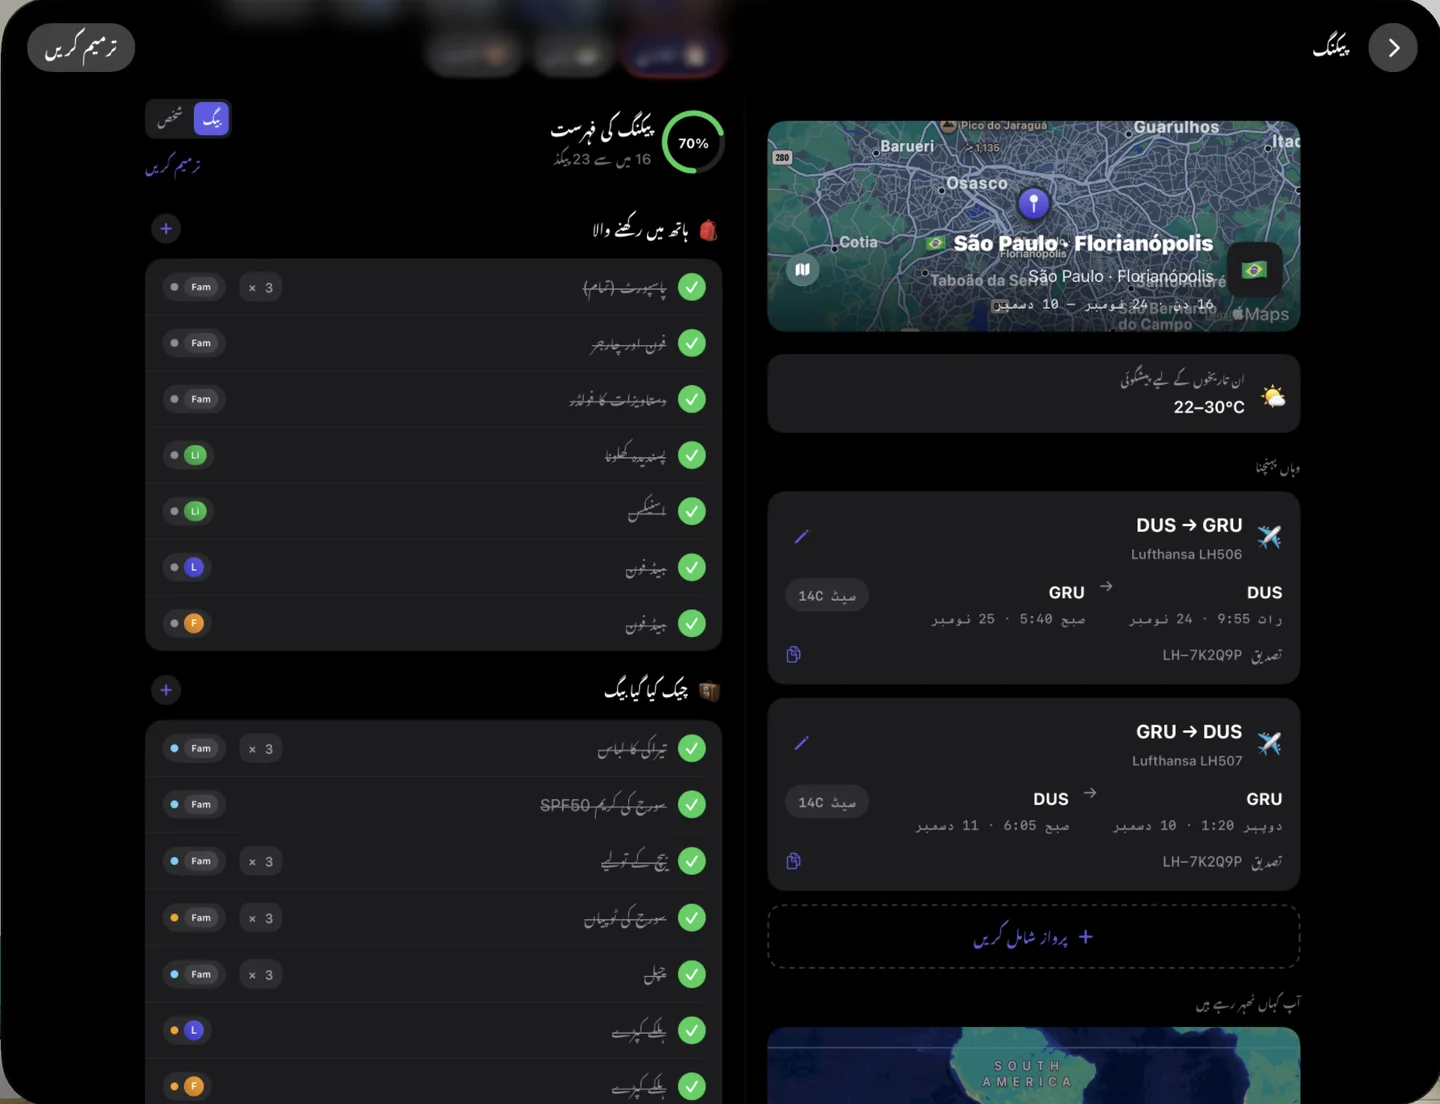Click the ترمیم کریں link under بیگ/شخص switch
This screenshot has height=1104, width=1440.
(x=173, y=166)
